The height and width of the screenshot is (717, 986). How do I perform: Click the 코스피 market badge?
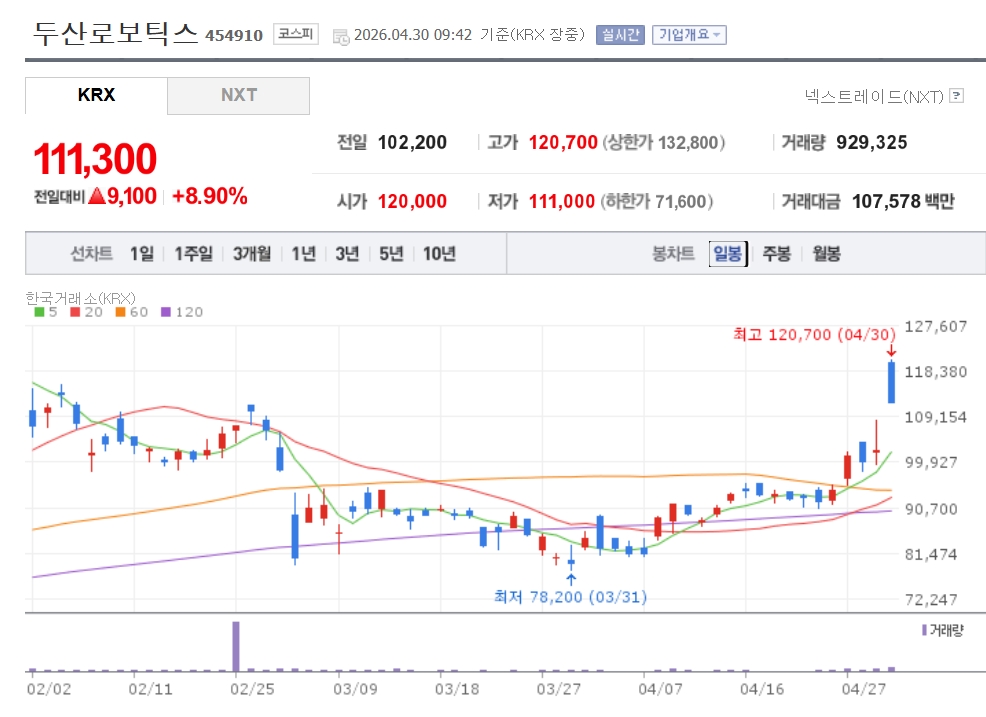click(x=296, y=35)
